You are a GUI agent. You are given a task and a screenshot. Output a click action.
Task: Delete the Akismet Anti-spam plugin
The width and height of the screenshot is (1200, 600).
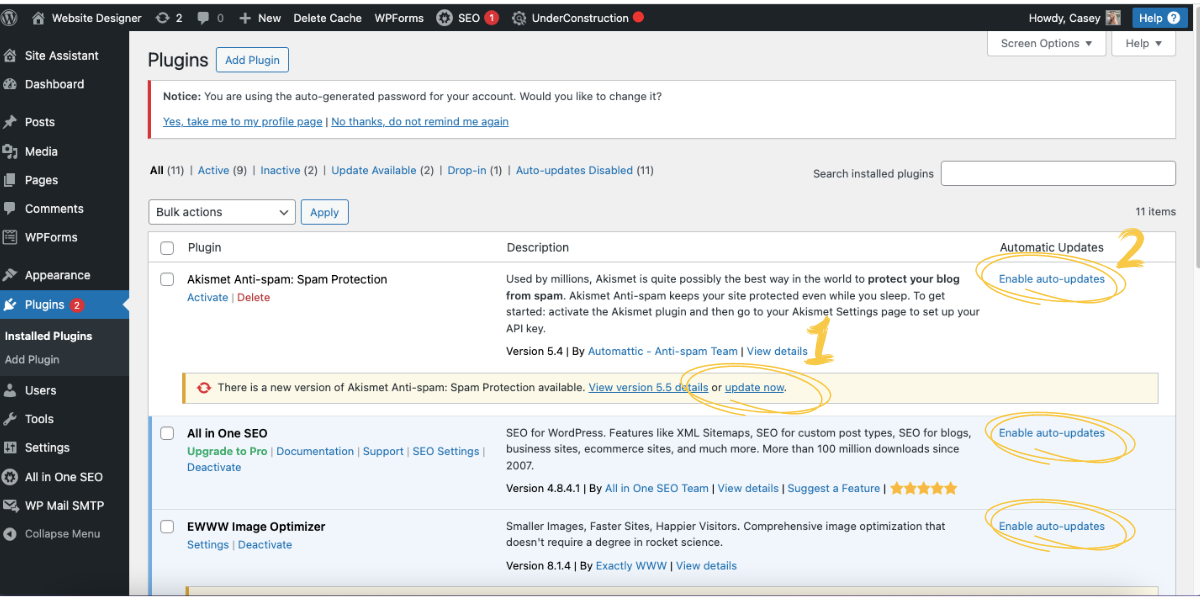(x=253, y=298)
